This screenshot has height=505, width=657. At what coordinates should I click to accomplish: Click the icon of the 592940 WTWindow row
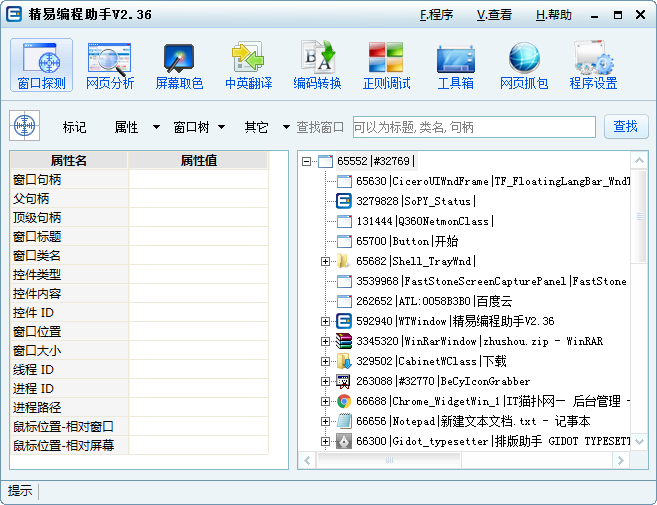pos(344,321)
